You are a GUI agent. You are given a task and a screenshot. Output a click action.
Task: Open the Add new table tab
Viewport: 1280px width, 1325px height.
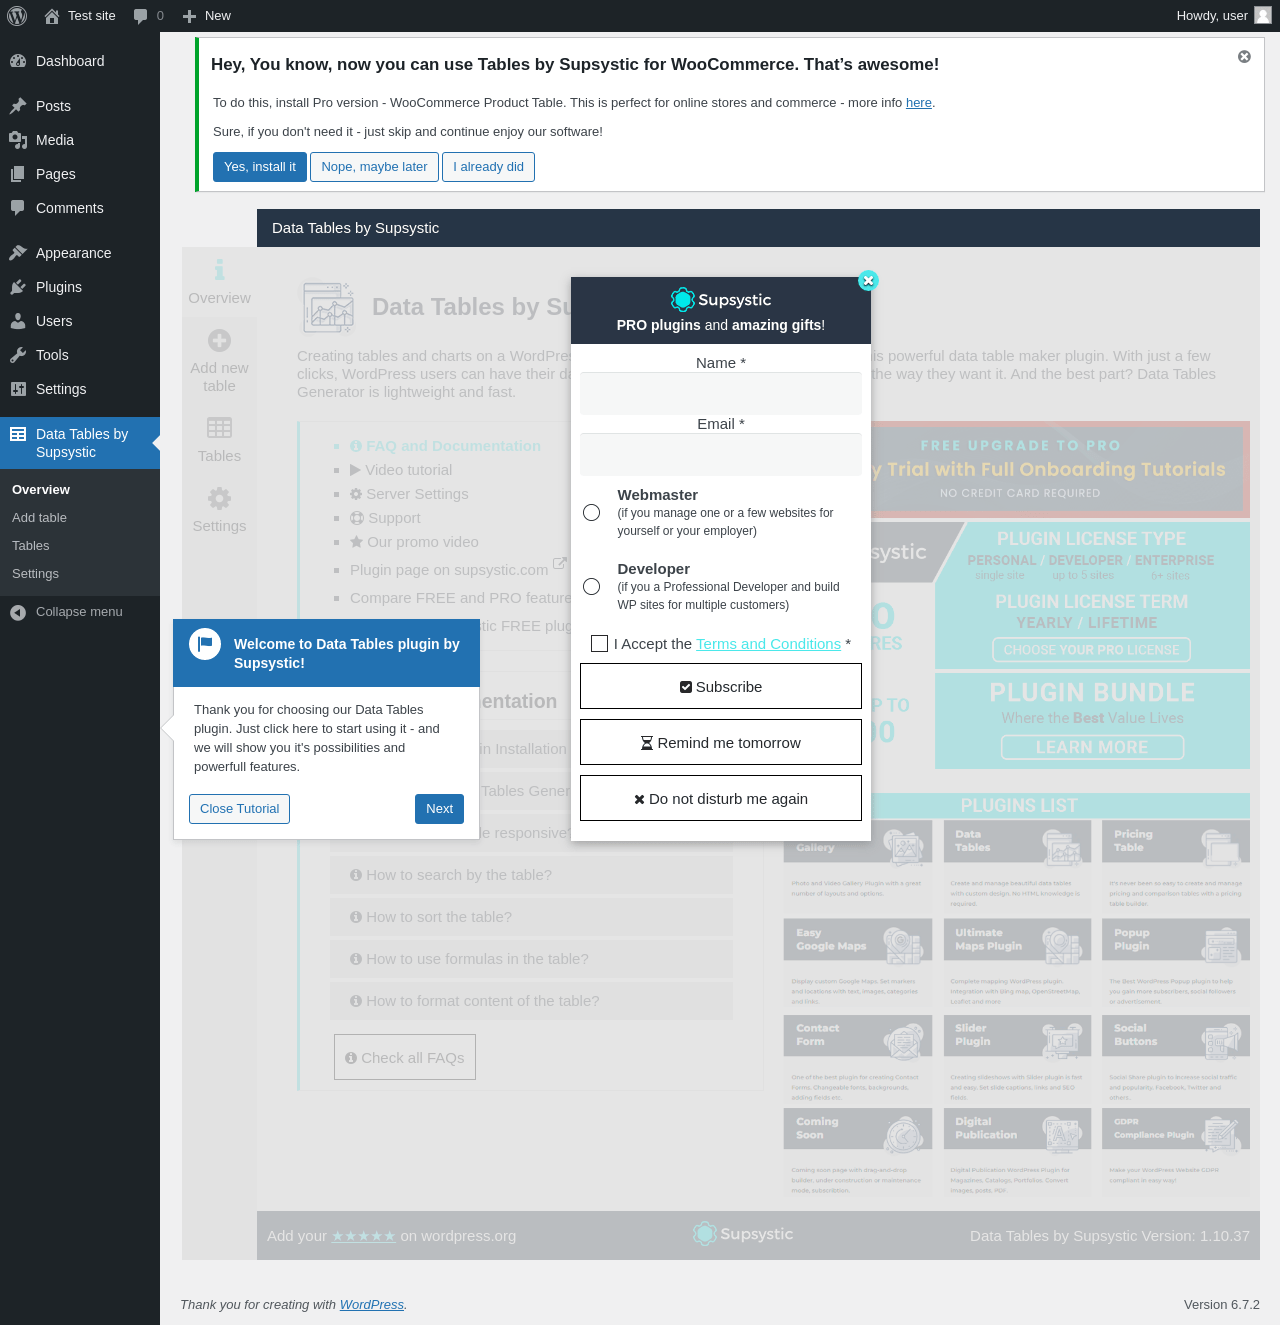[x=219, y=362]
